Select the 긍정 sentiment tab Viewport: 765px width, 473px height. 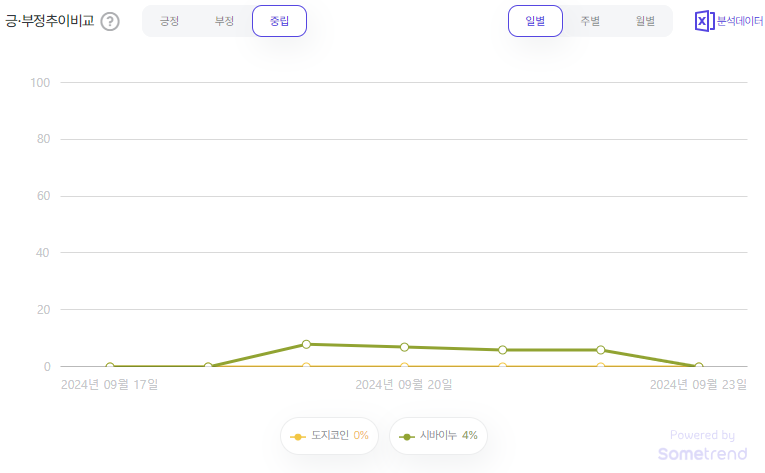[169, 21]
